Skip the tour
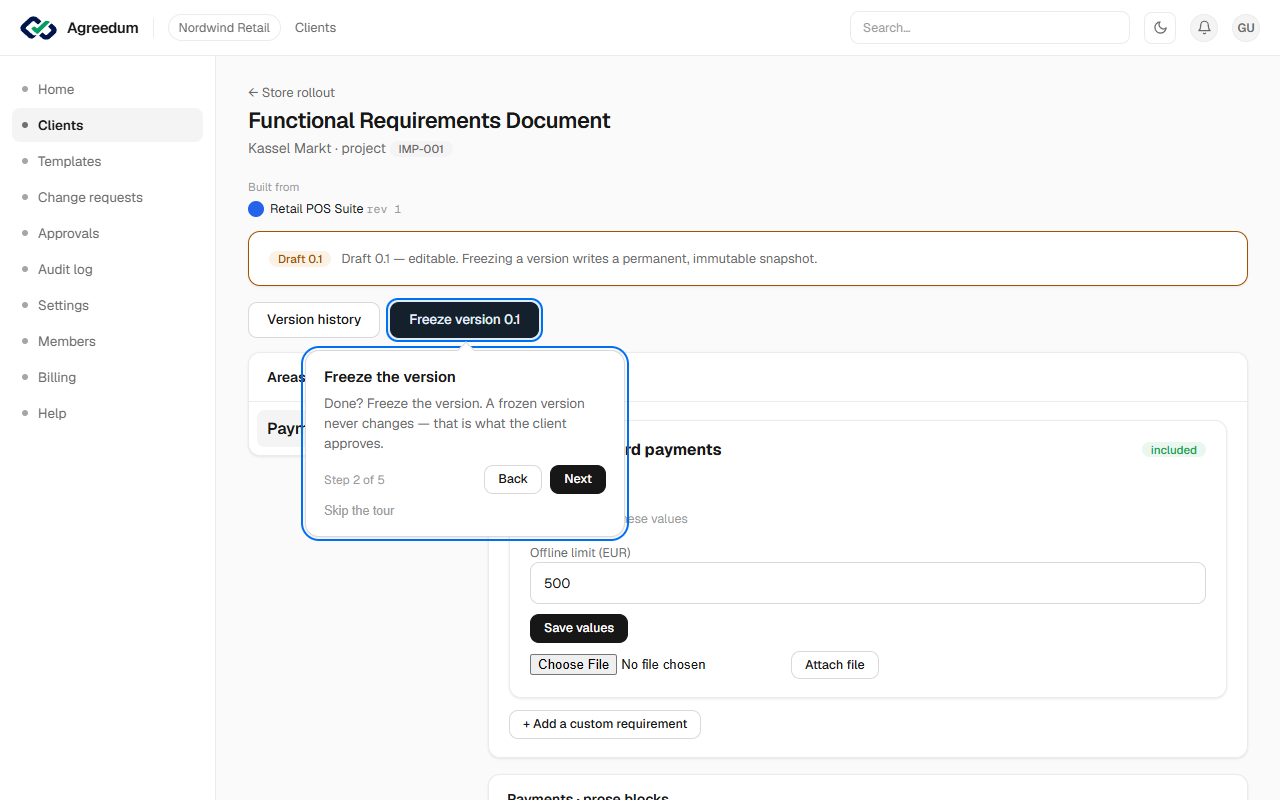The height and width of the screenshot is (800, 1280). [x=359, y=511]
